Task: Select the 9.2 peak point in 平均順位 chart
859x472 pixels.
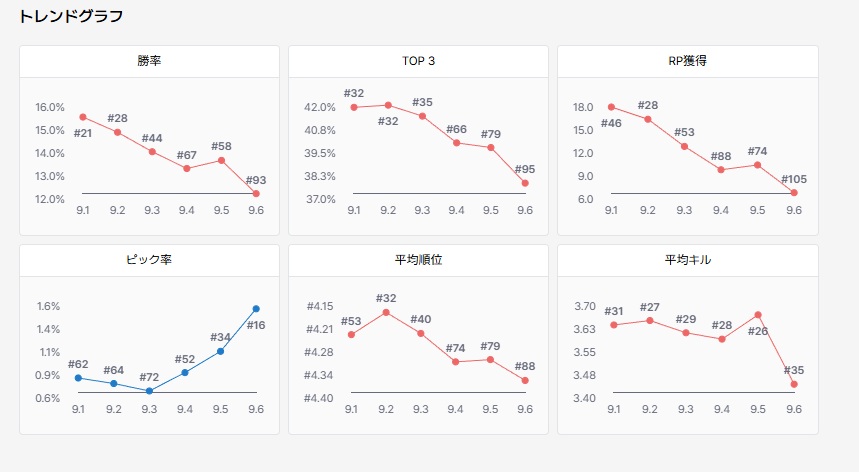Action: (x=387, y=312)
